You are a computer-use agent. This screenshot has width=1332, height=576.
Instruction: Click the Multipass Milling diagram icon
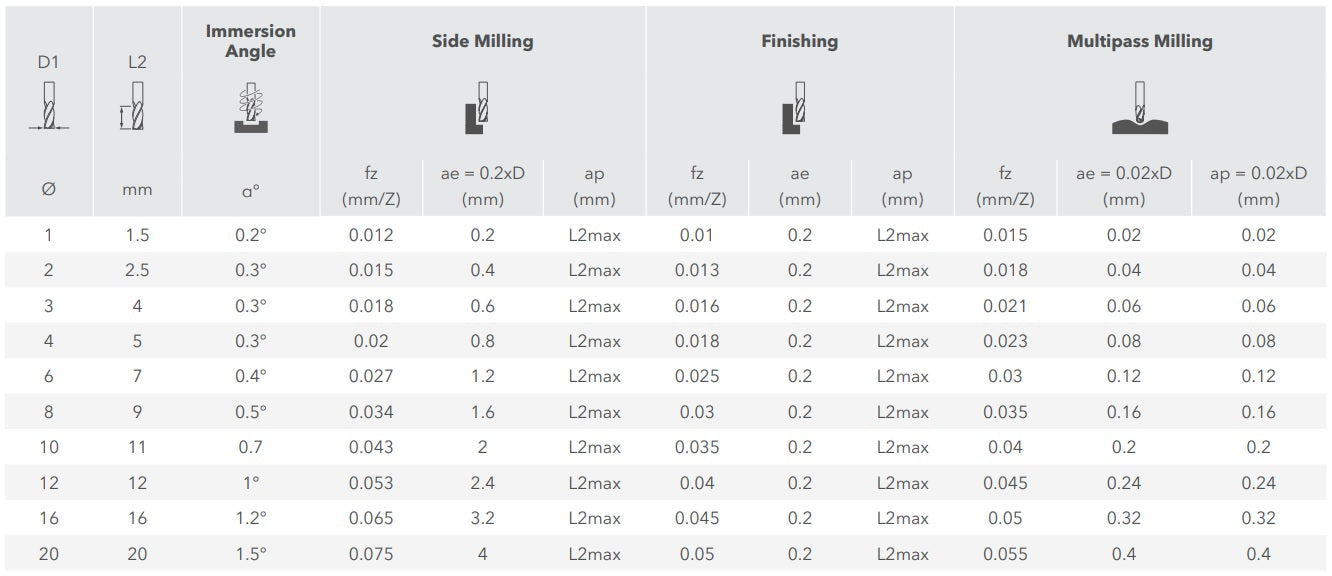coord(1140,109)
